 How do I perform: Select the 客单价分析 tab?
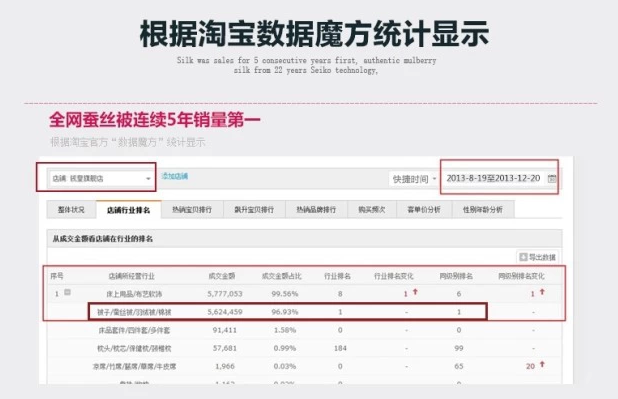[x=424, y=210]
